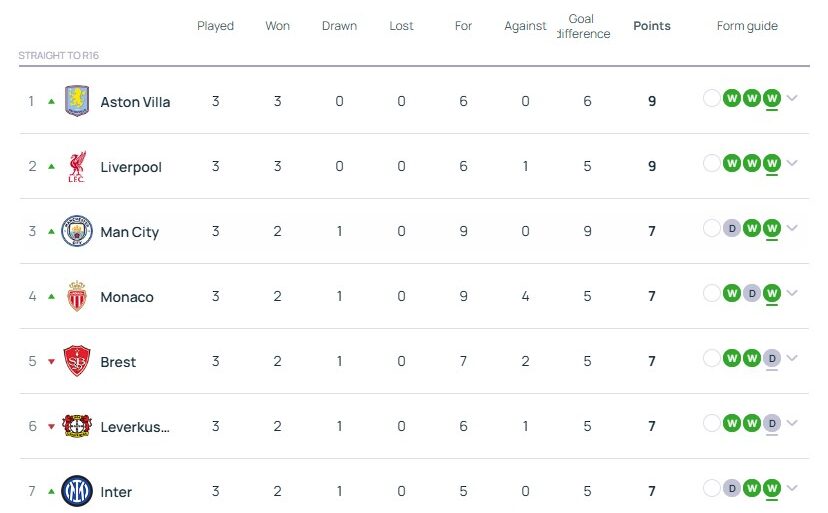828x513 pixels.
Task: Expand Inter's row with the chevron
Action: click(x=793, y=488)
